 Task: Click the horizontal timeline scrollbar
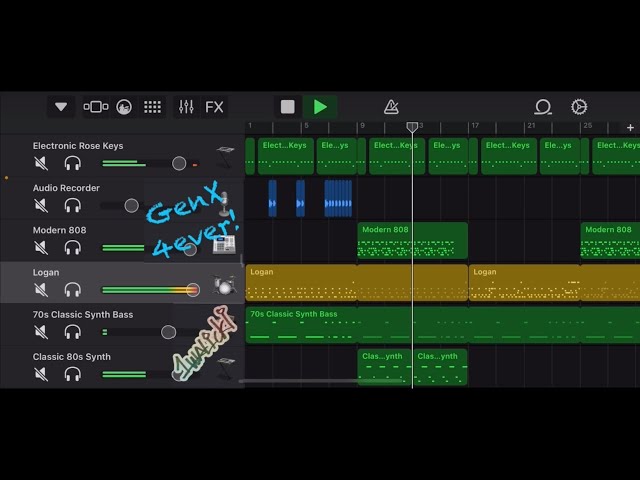pos(320,381)
